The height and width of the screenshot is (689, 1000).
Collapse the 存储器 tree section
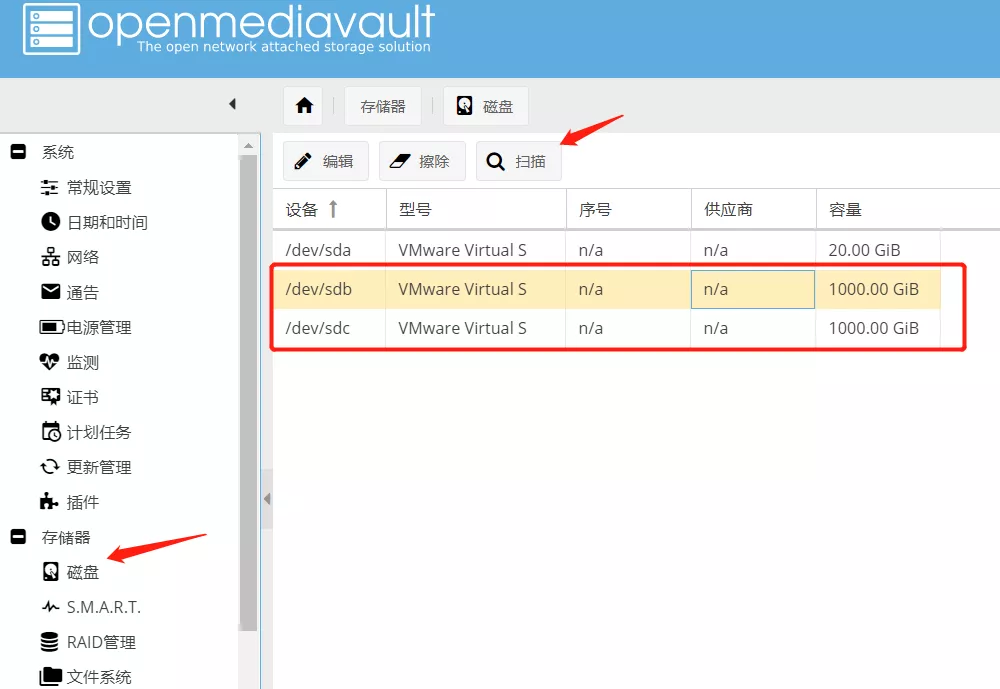[x=18, y=538]
